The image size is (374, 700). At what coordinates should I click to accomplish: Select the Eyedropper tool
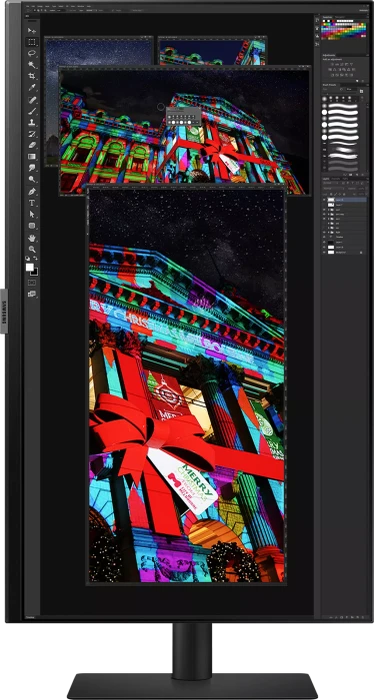[x=32, y=88]
